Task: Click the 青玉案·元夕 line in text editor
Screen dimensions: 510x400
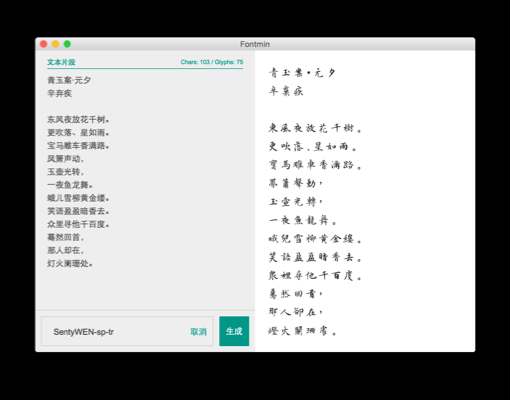Action: pos(69,80)
